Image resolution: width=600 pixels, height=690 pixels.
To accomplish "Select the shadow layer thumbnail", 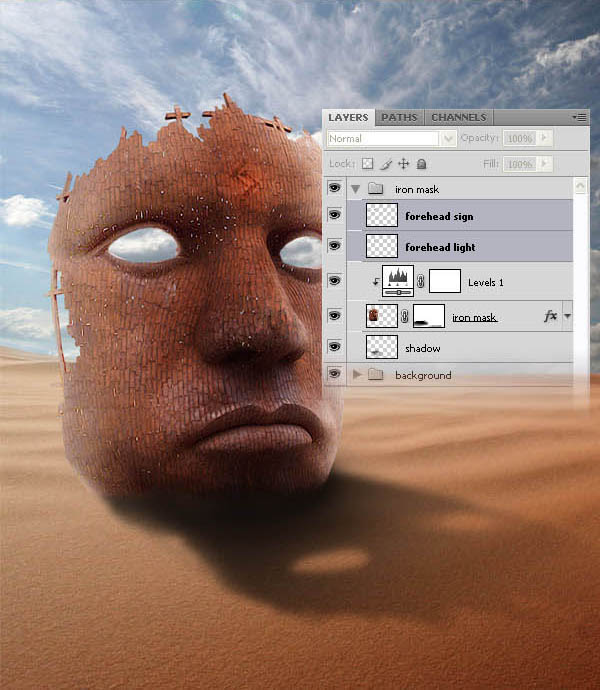I will (x=382, y=347).
